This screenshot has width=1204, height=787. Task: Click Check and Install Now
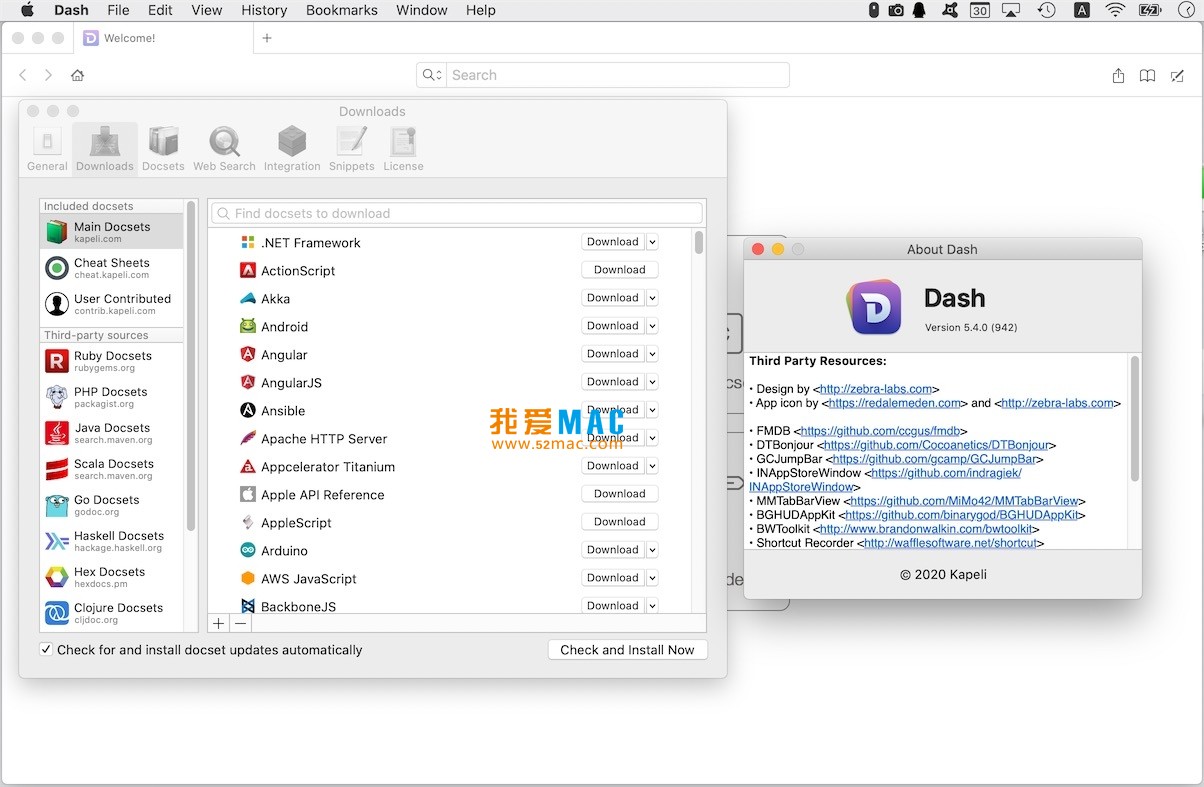627,650
